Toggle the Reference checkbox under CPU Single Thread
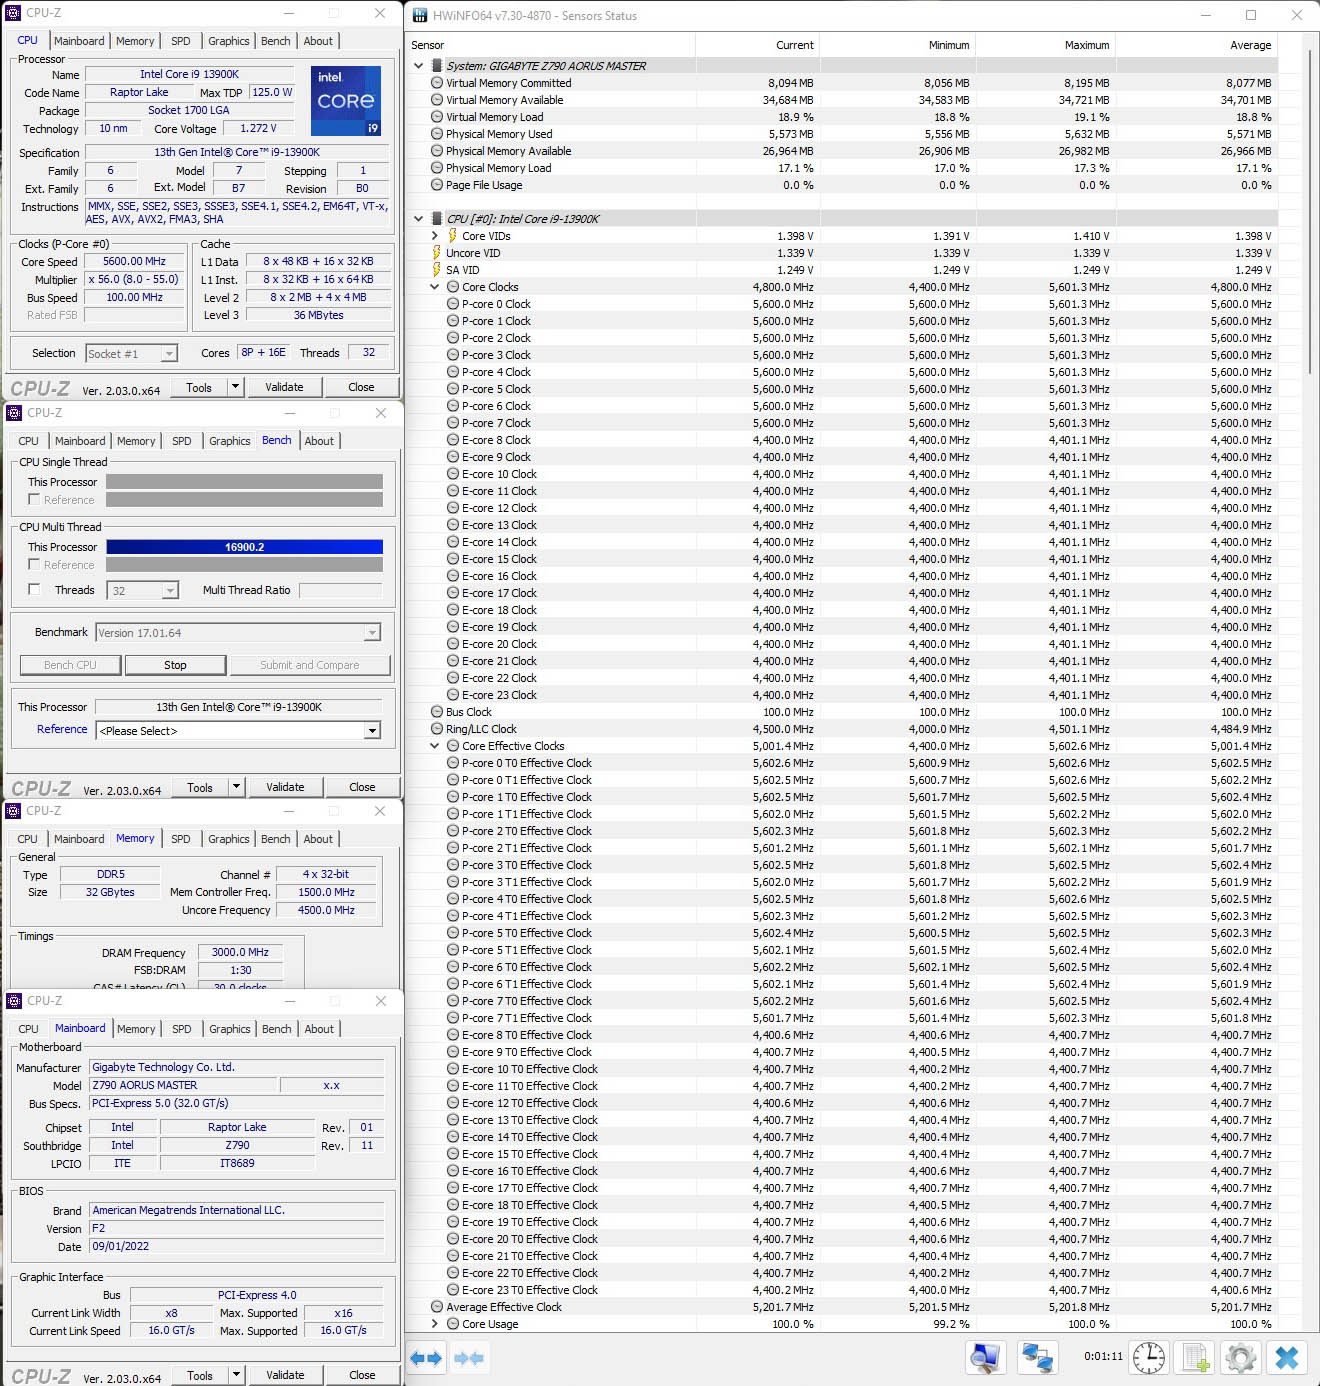This screenshot has width=1320, height=1386. [x=34, y=499]
